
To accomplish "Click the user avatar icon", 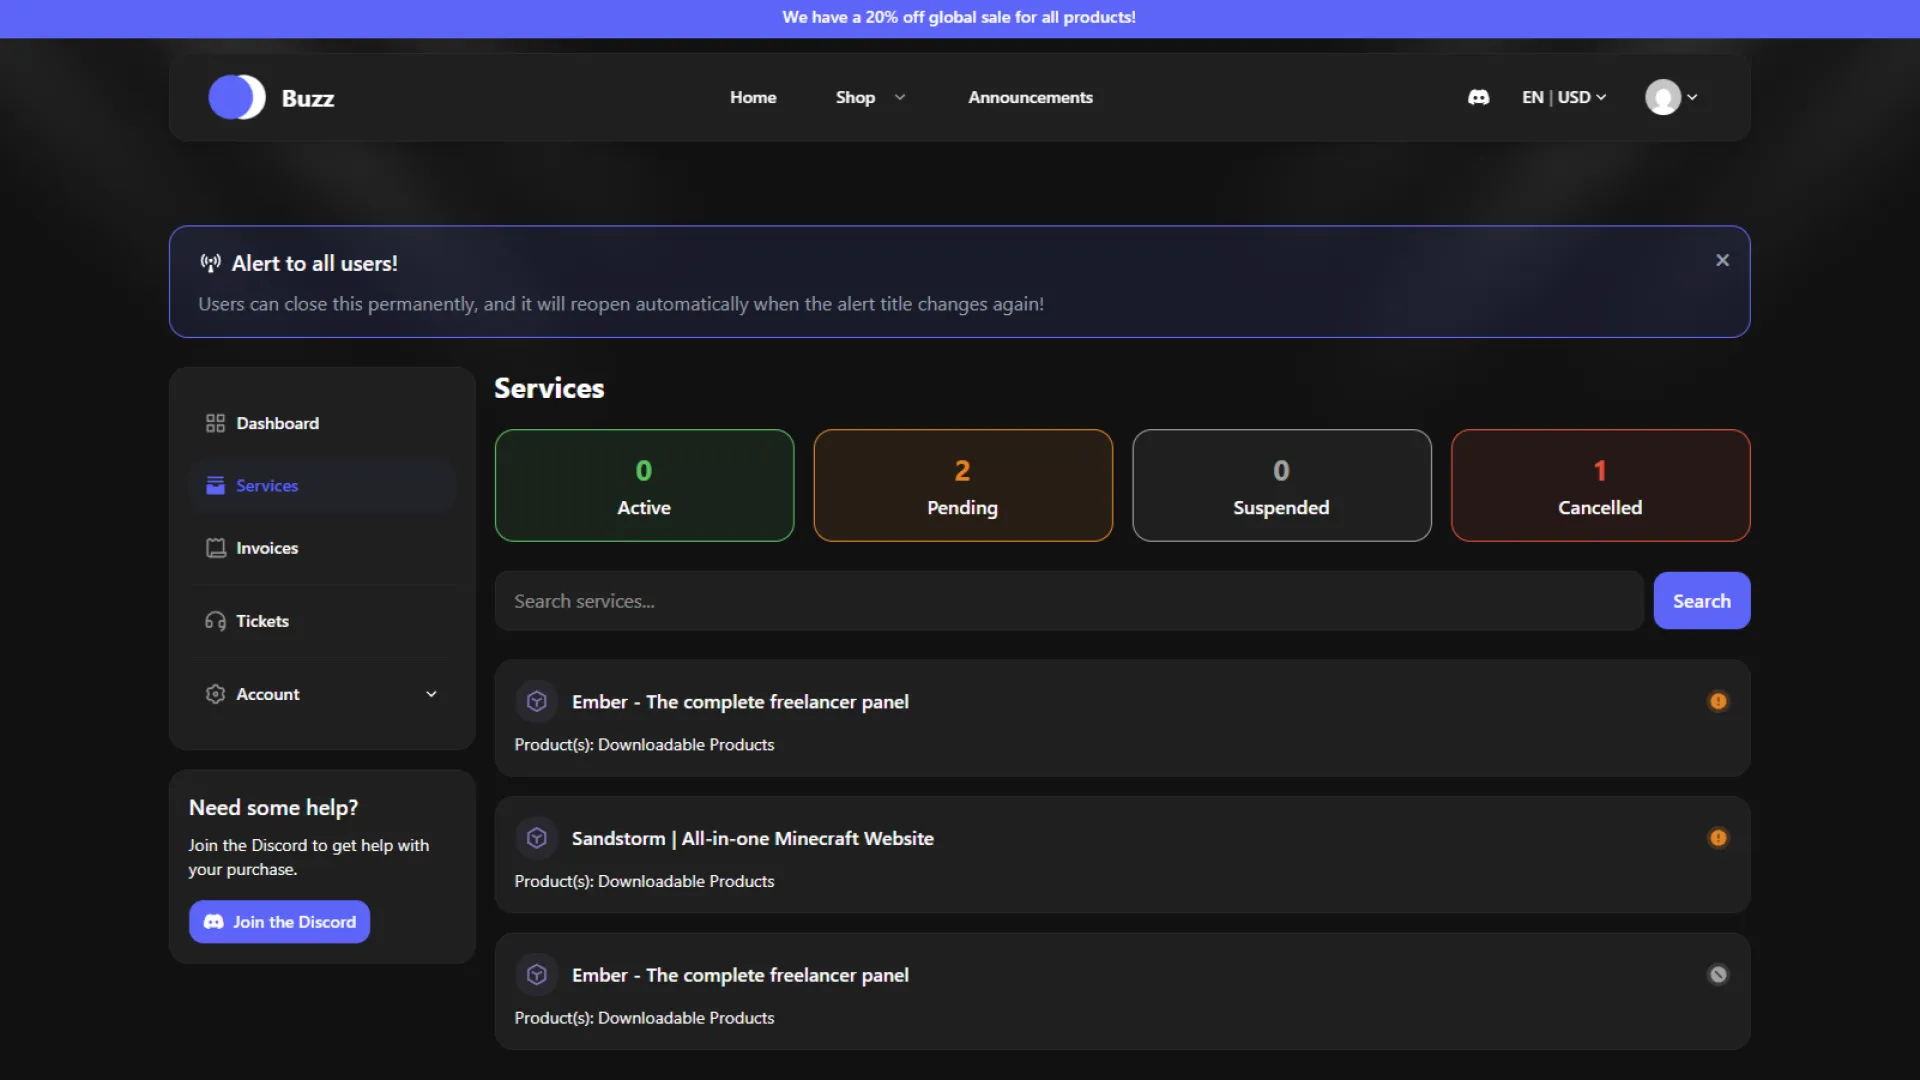I will pos(1662,97).
